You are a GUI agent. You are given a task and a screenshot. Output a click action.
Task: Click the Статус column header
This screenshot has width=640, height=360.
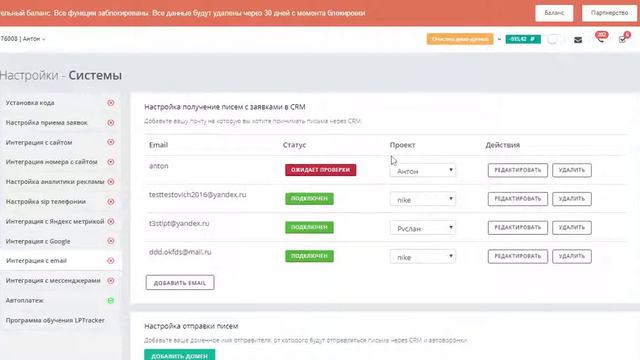pyautogui.click(x=294, y=145)
